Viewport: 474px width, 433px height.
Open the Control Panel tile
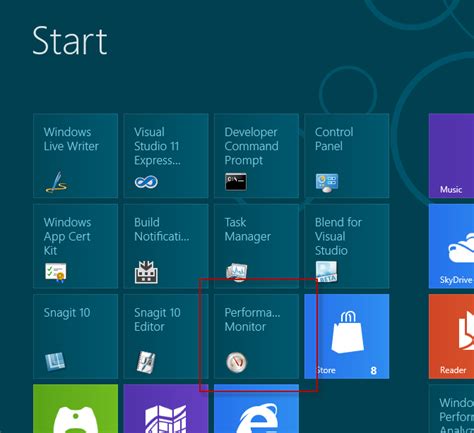347,156
